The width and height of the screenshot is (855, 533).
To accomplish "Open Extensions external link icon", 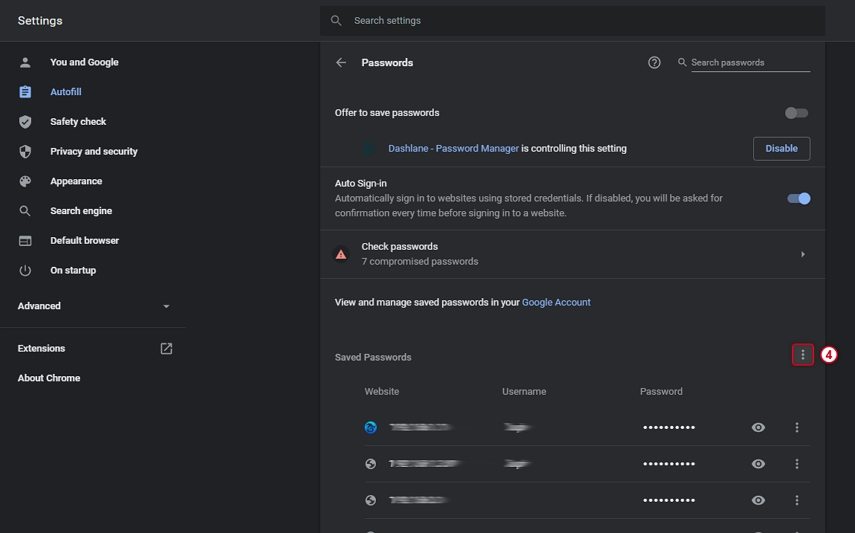I will (x=166, y=349).
